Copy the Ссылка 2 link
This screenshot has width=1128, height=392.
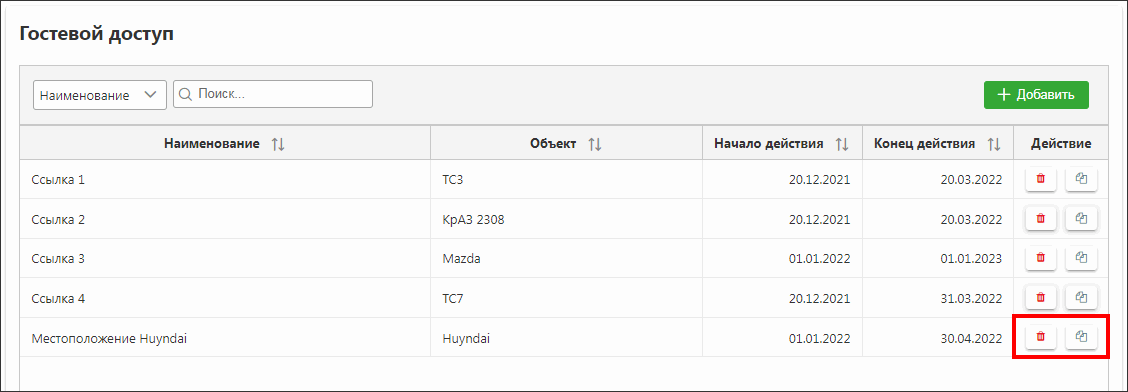point(1081,218)
